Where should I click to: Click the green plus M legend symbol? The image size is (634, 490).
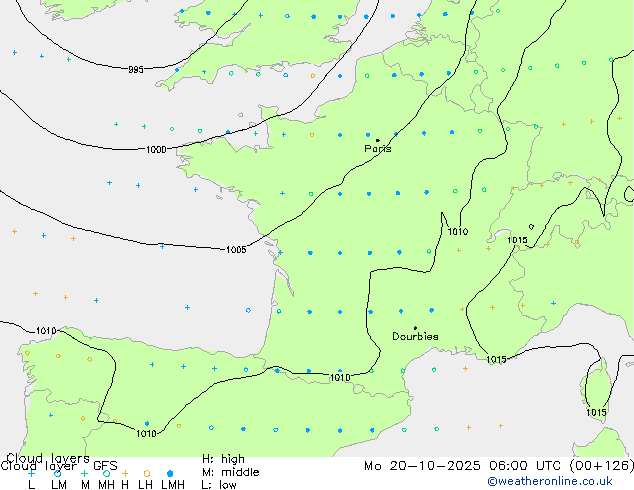pyautogui.click(x=84, y=473)
